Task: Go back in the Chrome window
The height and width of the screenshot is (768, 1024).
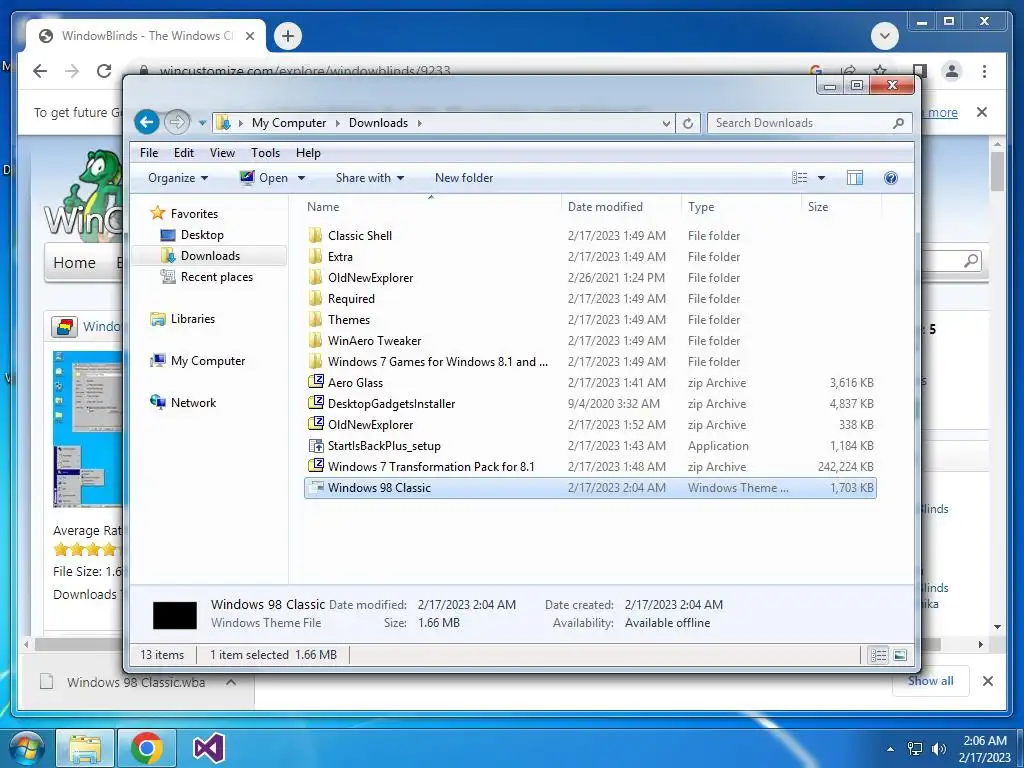Action: coord(40,71)
